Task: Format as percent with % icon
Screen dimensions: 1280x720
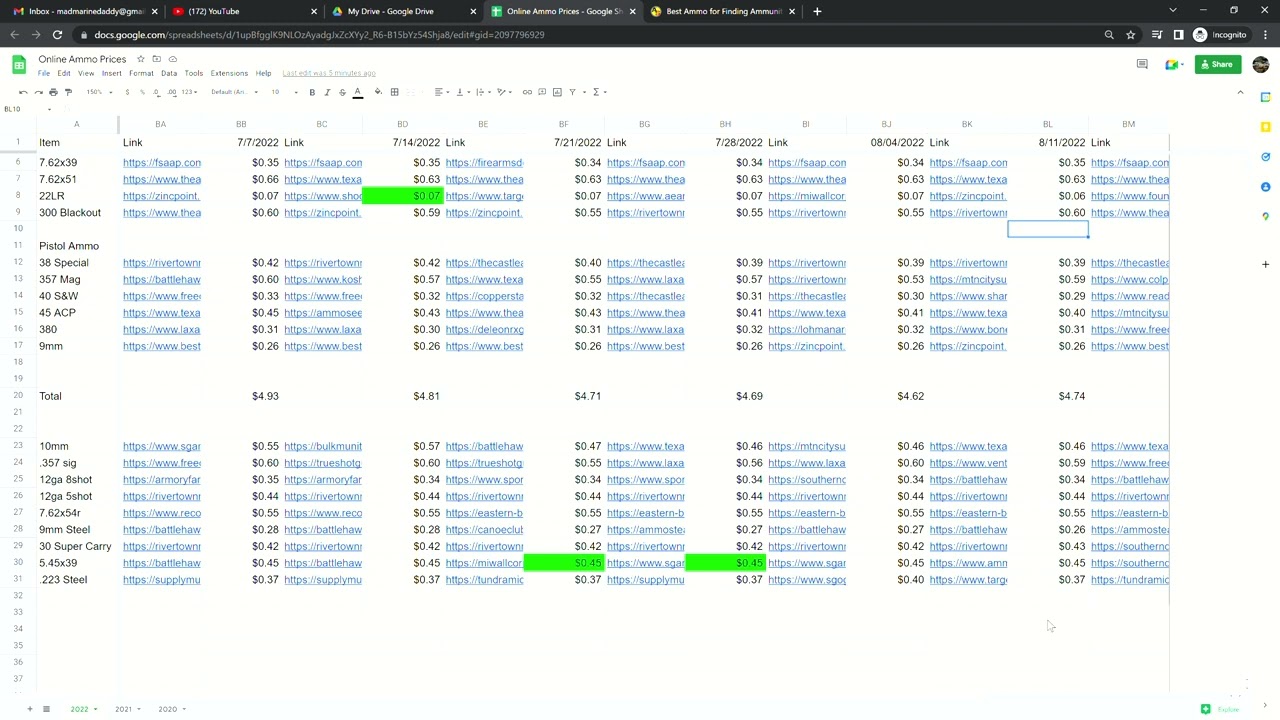Action: pos(142,92)
